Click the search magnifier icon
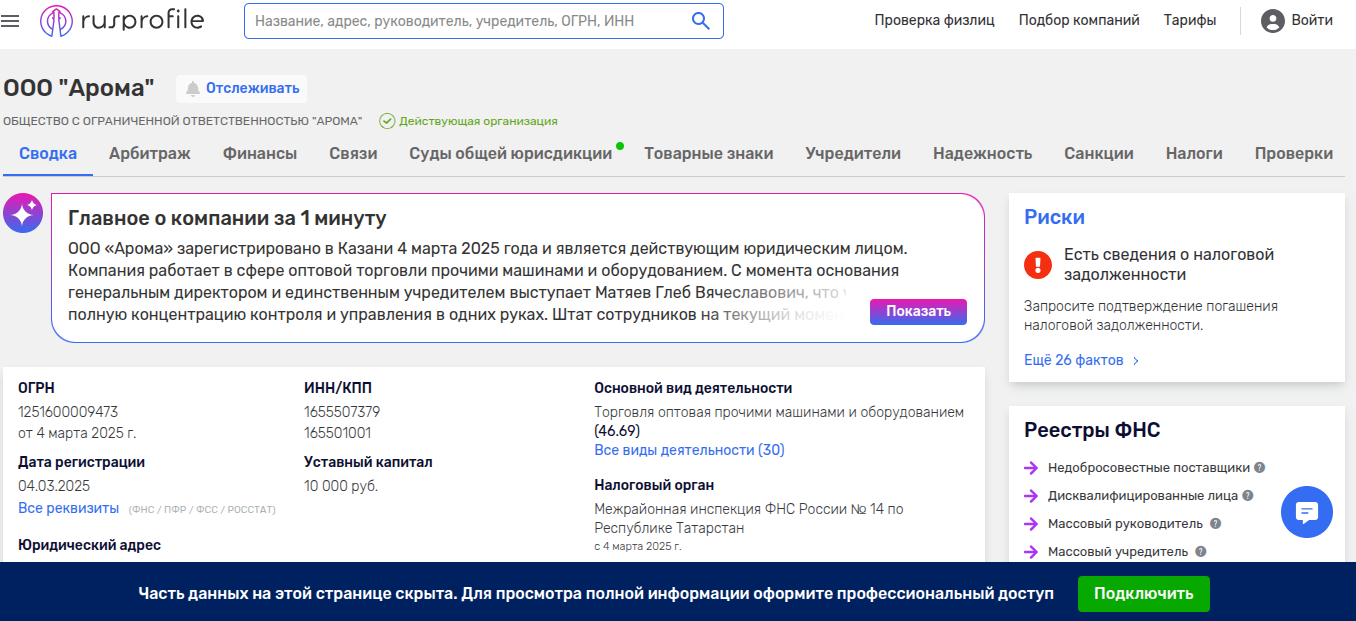 point(701,20)
